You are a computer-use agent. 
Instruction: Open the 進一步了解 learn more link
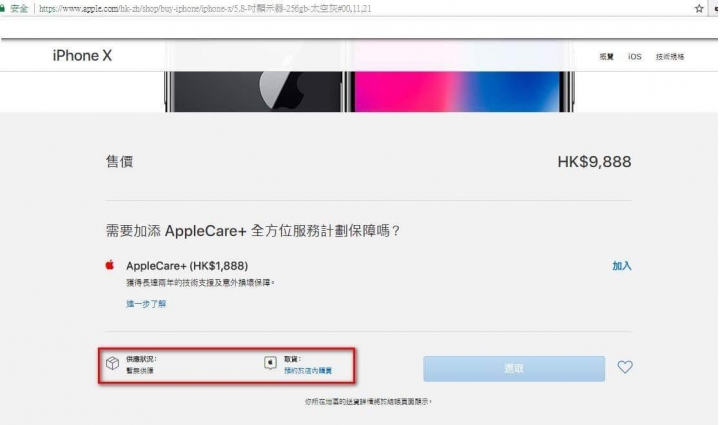tap(146, 303)
